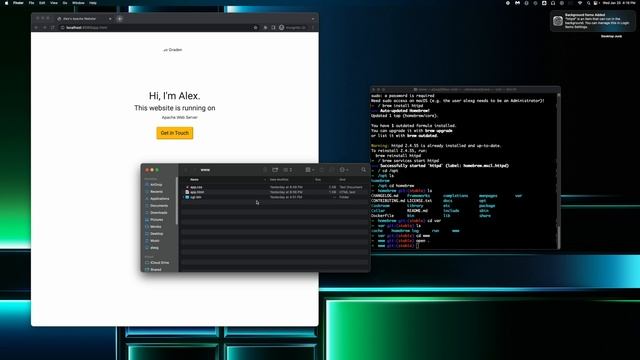Open Control Center in the menu bar

coord(596,3)
